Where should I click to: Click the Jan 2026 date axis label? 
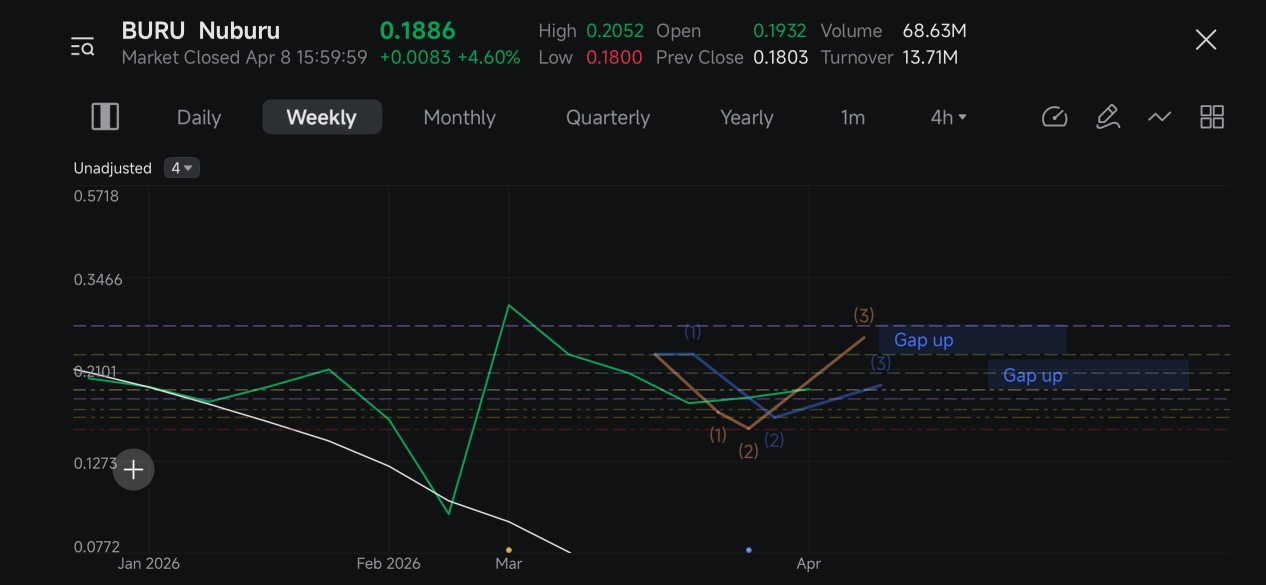[148, 564]
